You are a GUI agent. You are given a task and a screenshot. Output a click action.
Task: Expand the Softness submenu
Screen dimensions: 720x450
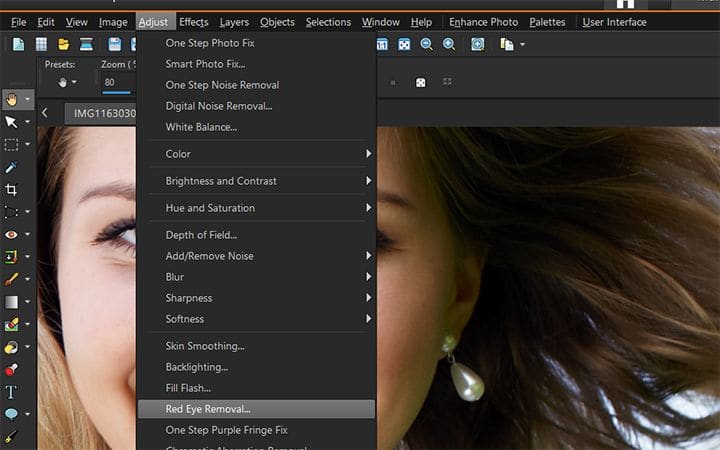[256, 319]
